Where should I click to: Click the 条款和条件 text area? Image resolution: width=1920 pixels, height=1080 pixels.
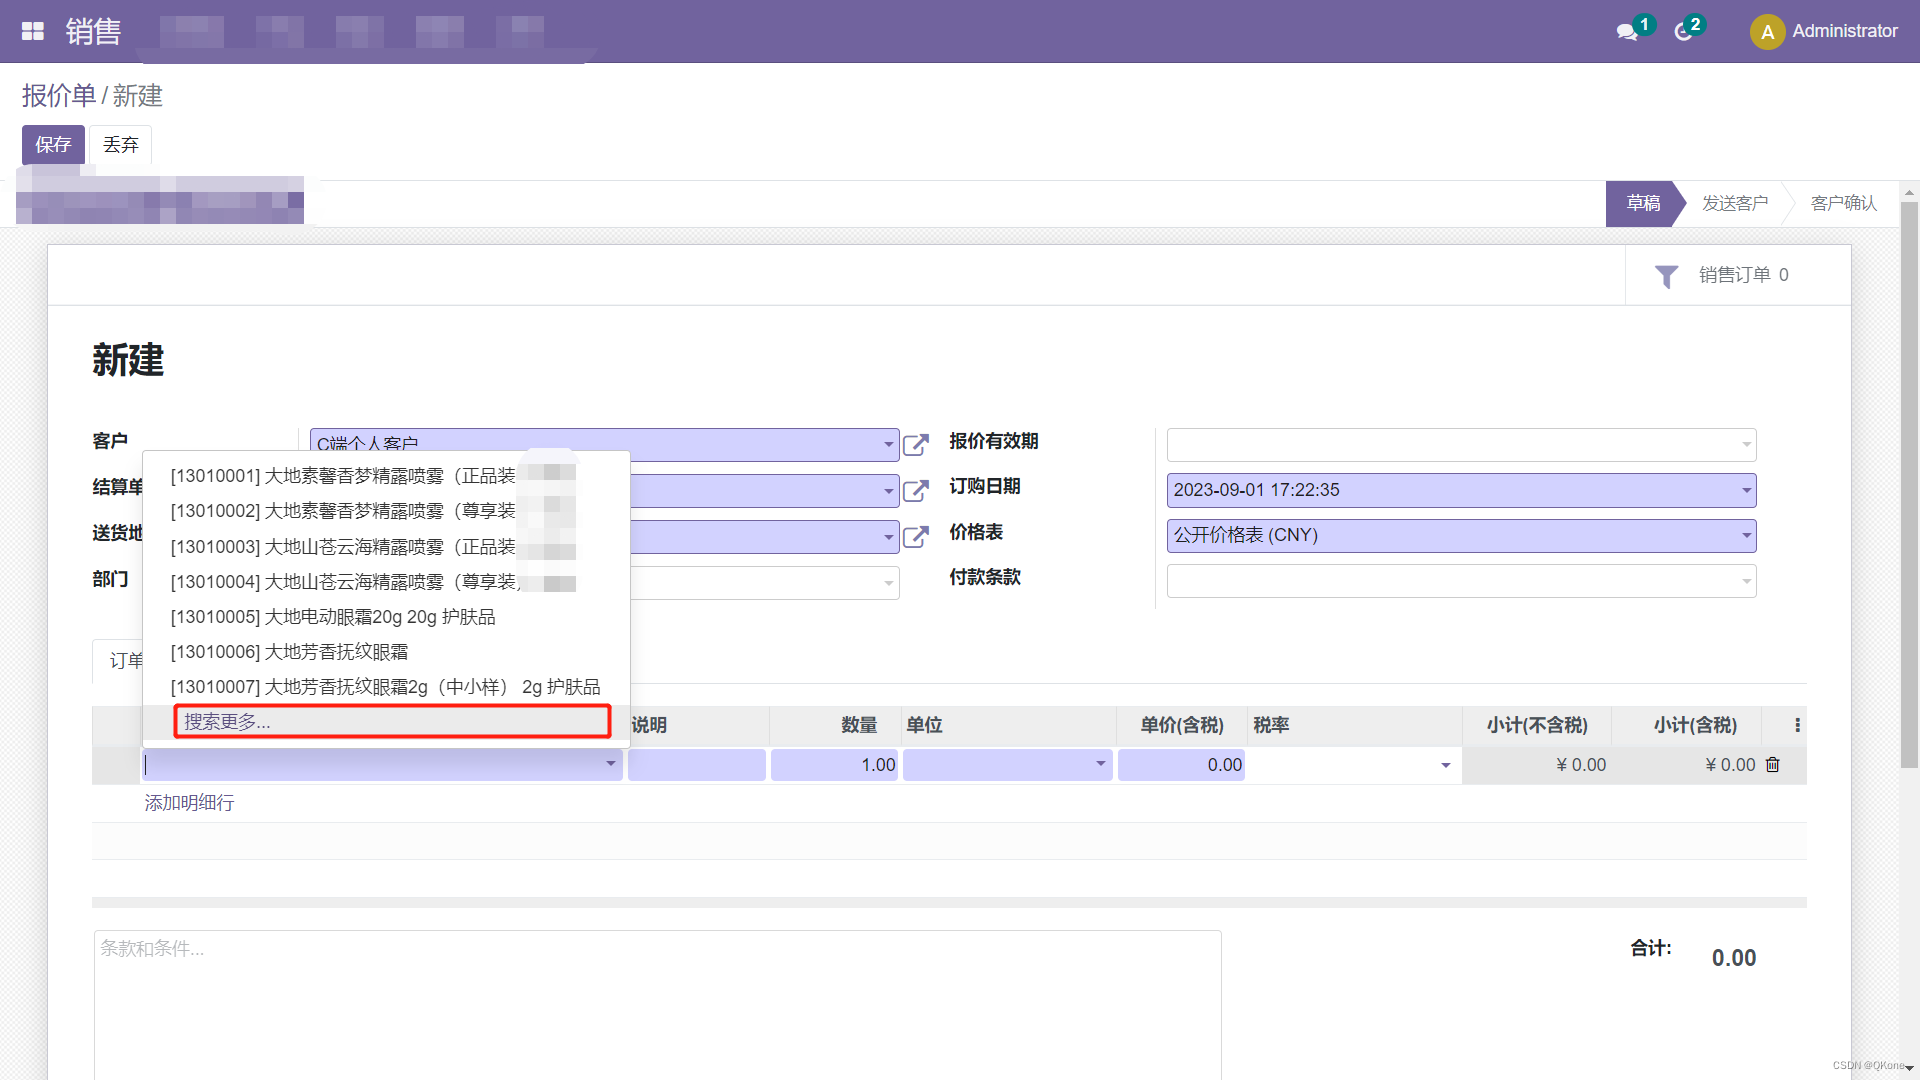click(657, 1000)
